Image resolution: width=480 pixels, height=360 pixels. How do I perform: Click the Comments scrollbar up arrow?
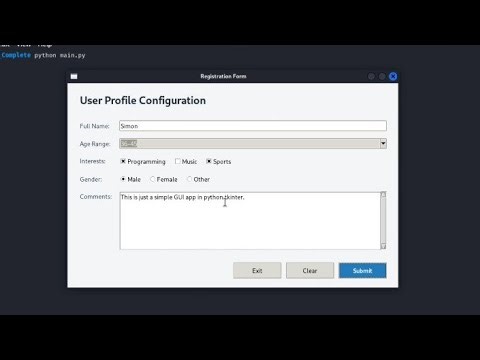click(x=383, y=194)
